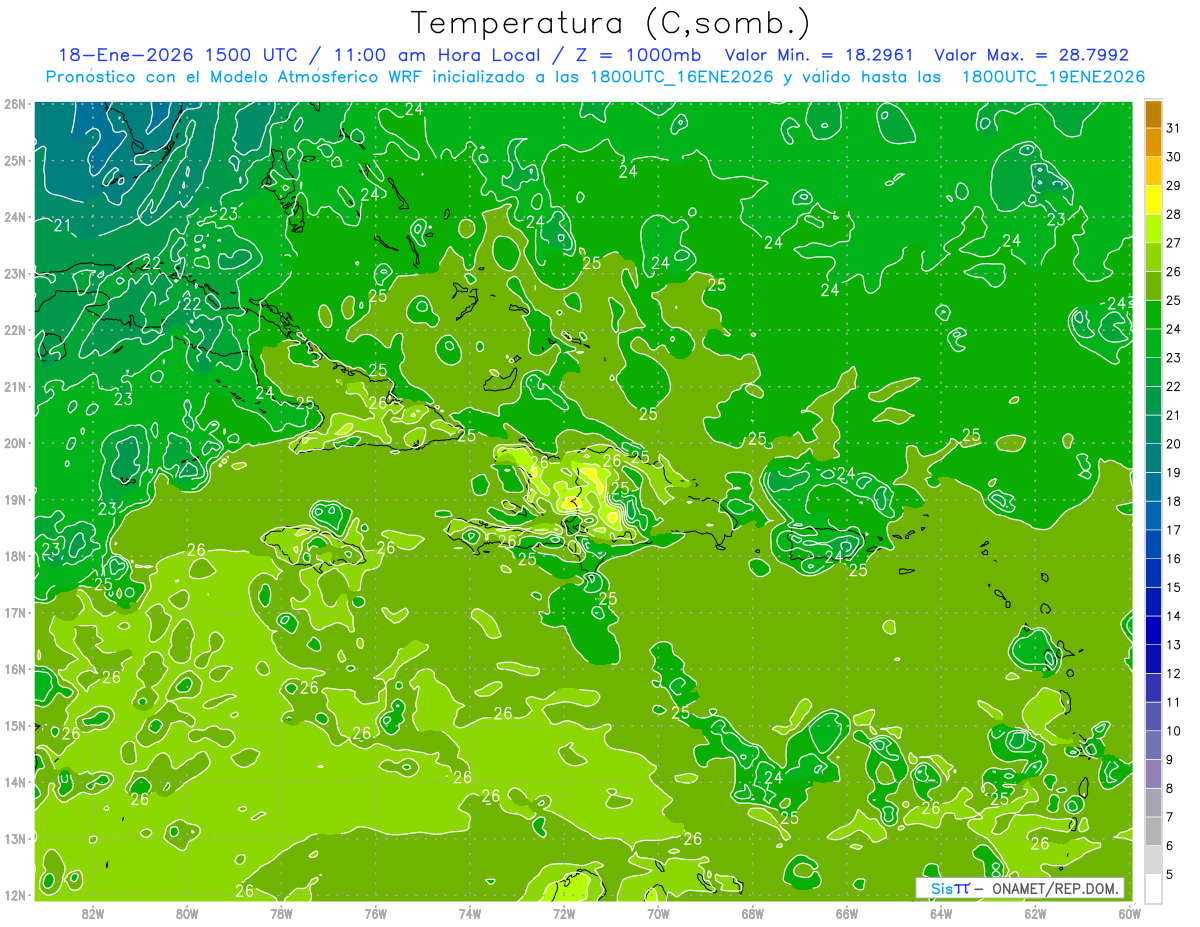1200x927 pixels.
Task: Pick the orange legend swatch between 30 and 31
Action: [x=1153, y=142]
